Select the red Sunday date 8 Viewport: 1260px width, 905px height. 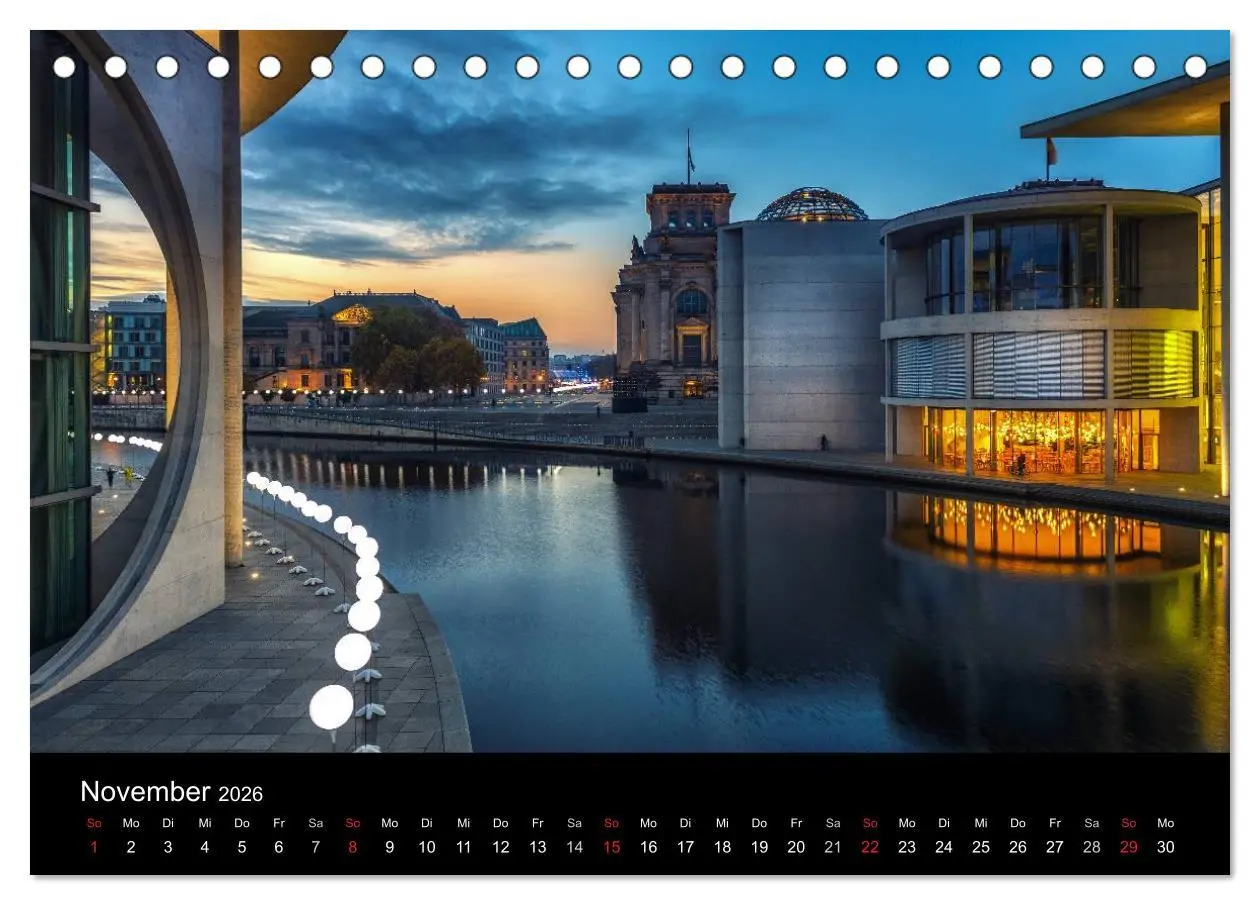click(353, 847)
